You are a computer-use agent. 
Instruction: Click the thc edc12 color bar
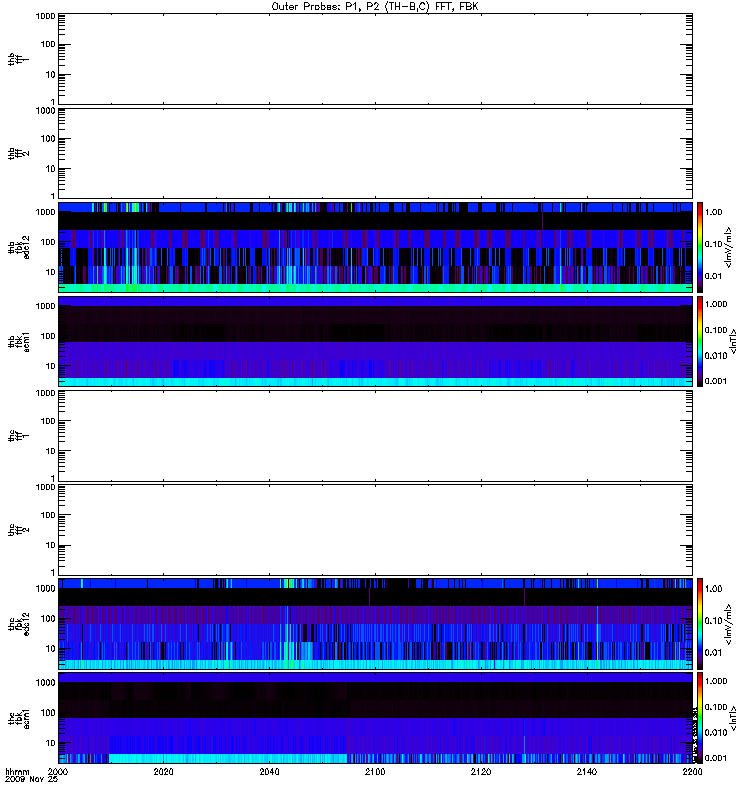[700, 624]
